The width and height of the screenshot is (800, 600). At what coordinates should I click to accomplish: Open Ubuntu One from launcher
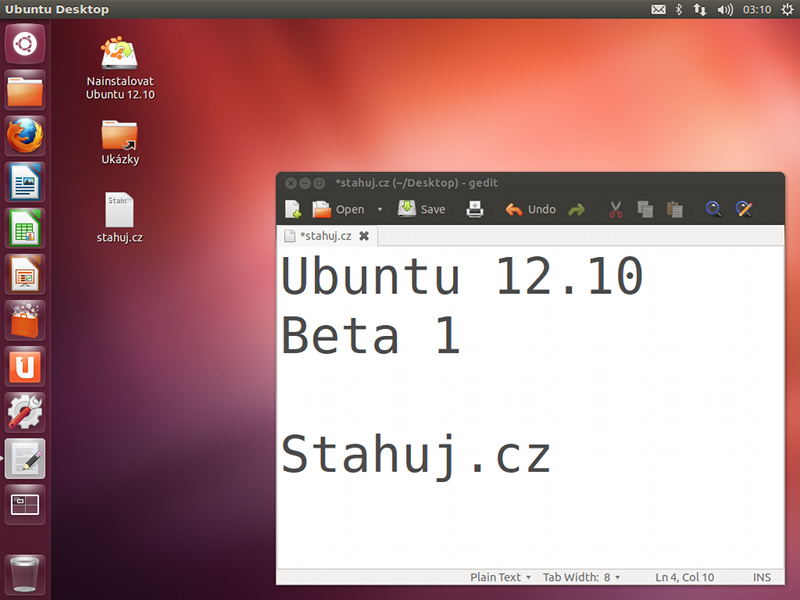(25, 366)
